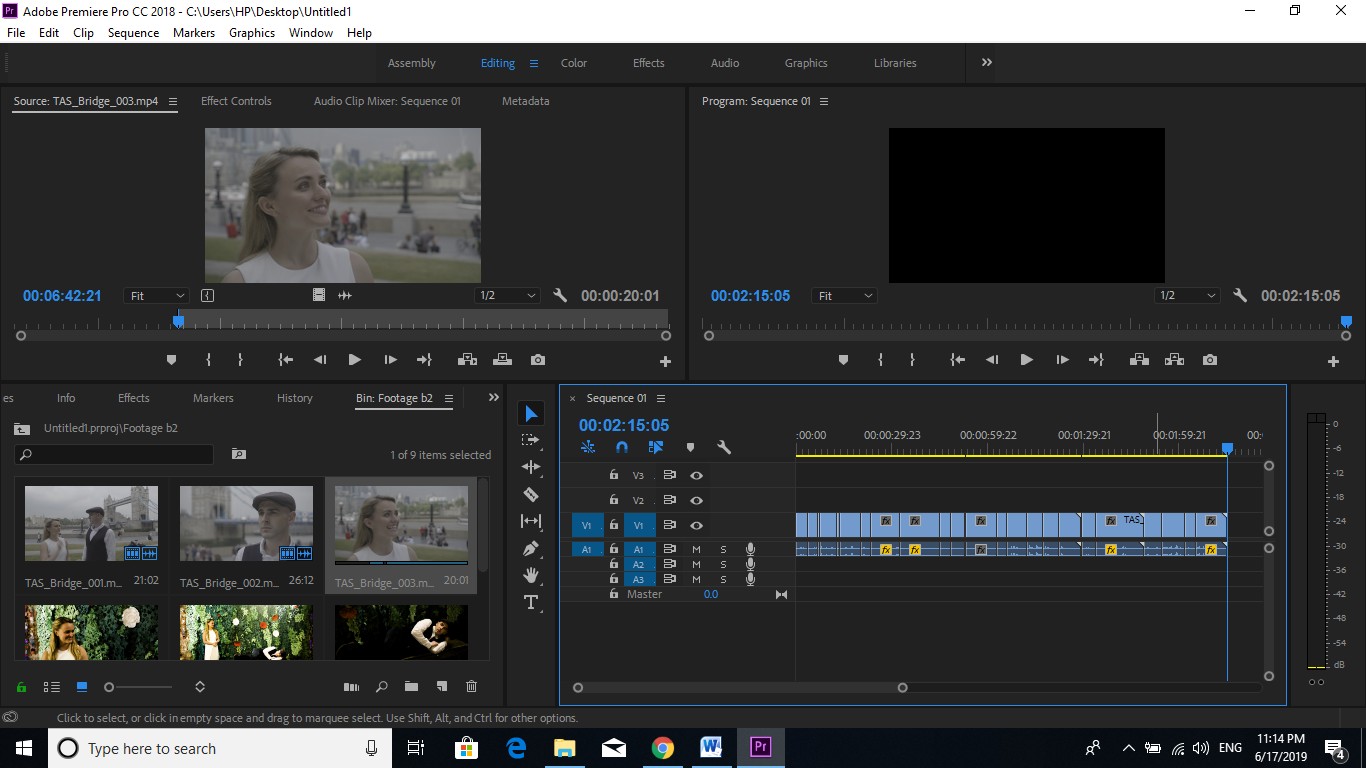Open the Sequence menu

pyautogui.click(x=133, y=33)
